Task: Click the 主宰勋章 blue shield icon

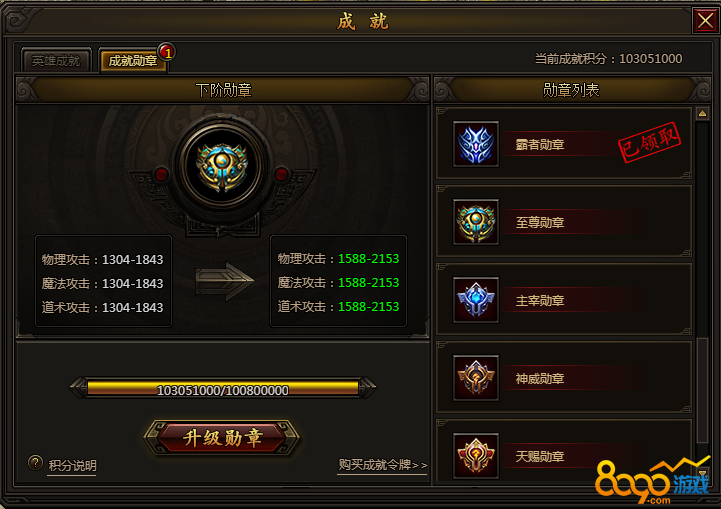Action: [475, 300]
